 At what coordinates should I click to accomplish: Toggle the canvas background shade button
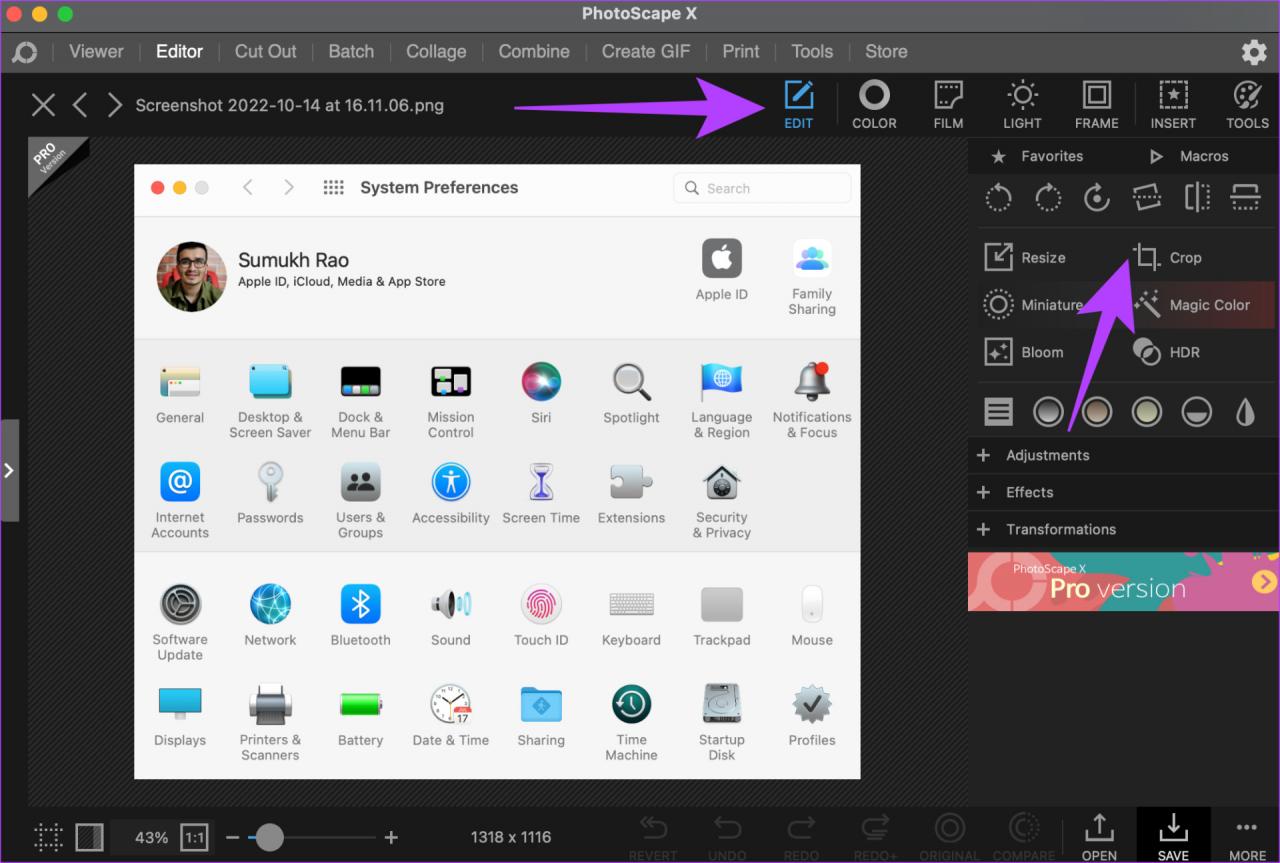[x=90, y=837]
